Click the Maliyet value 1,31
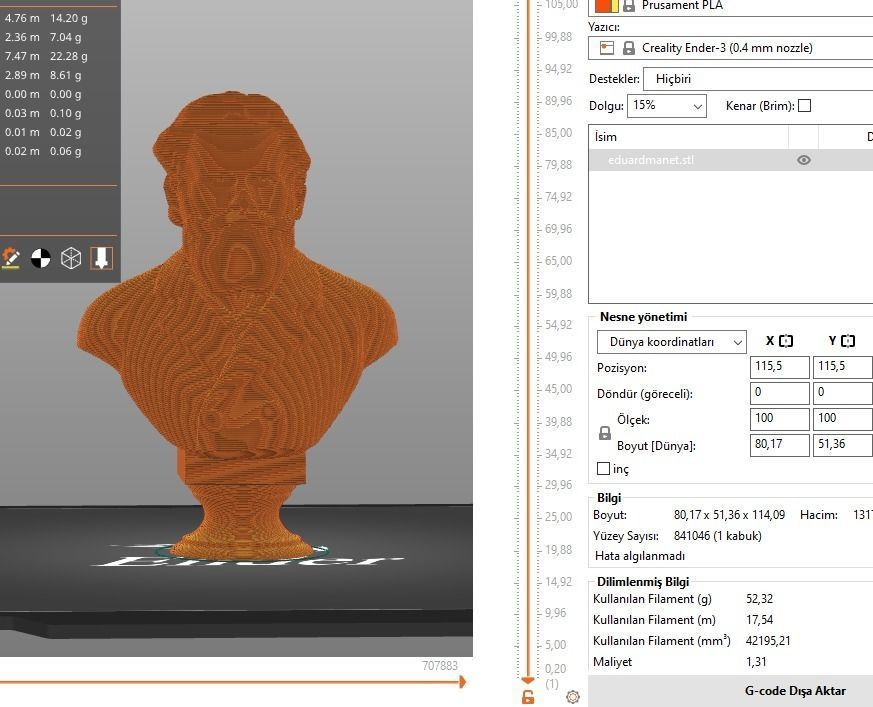The height and width of the screenshot is (707, 873). (x=756, y=662)
